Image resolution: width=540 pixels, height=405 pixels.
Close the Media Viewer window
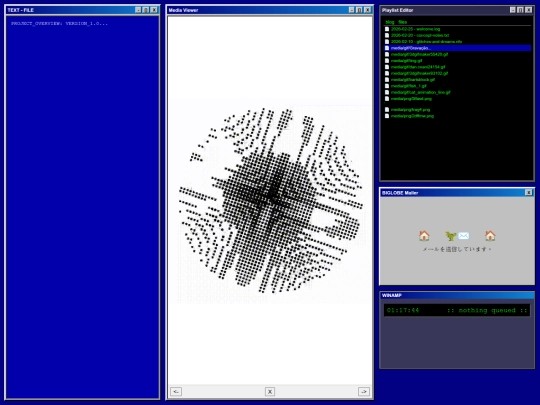tap(367, 10)
